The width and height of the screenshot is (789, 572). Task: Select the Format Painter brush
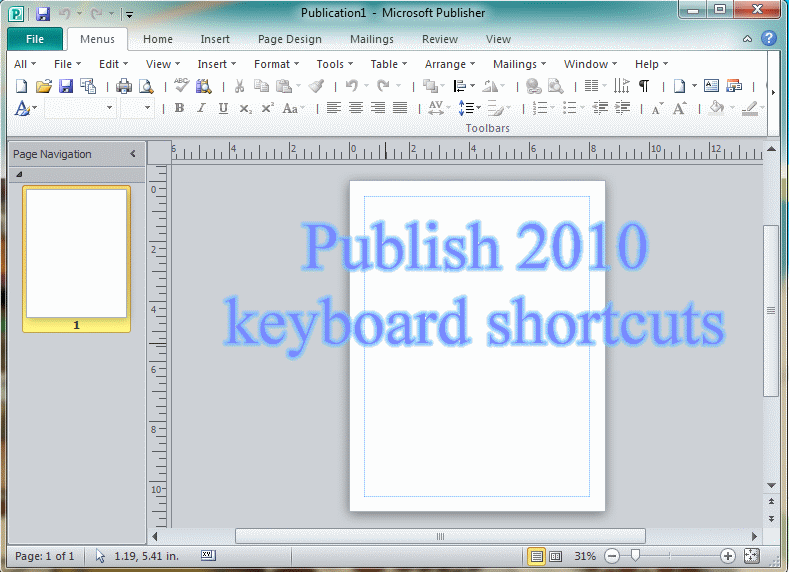317,86
